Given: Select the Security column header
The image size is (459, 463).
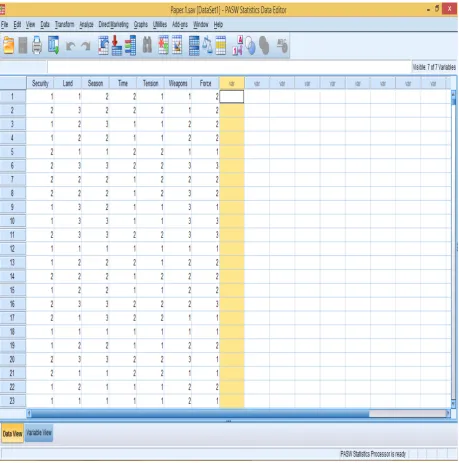Looking at the screenshot, I should pos(40,83).
